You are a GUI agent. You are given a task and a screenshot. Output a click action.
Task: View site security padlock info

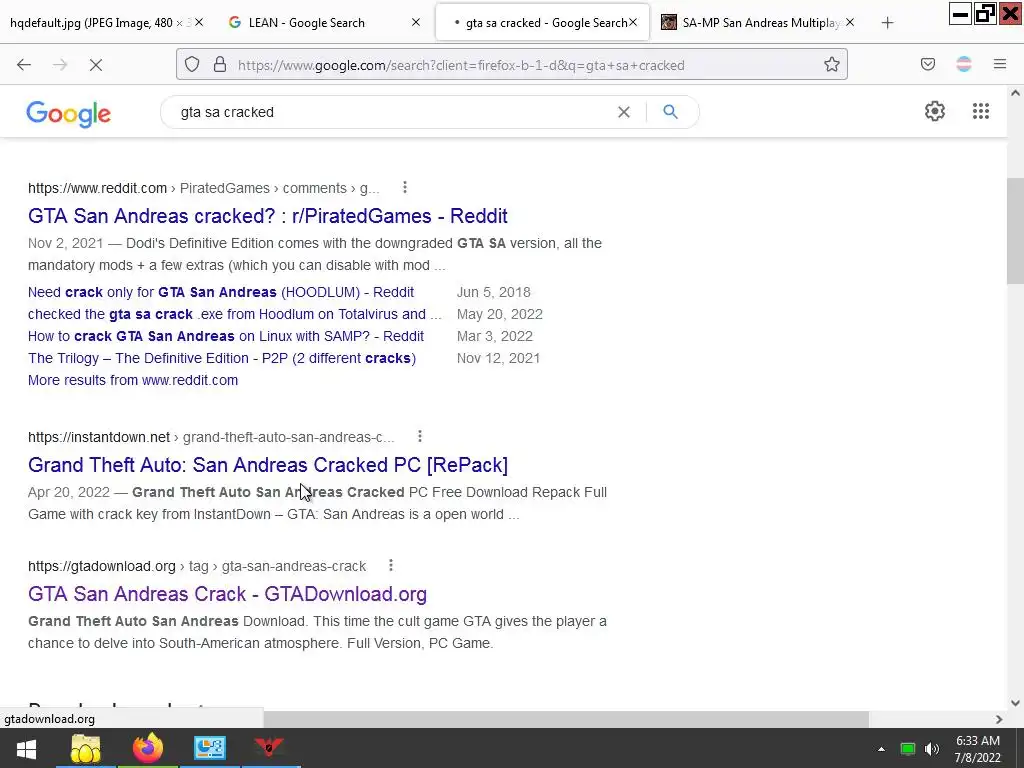point(220,65)
